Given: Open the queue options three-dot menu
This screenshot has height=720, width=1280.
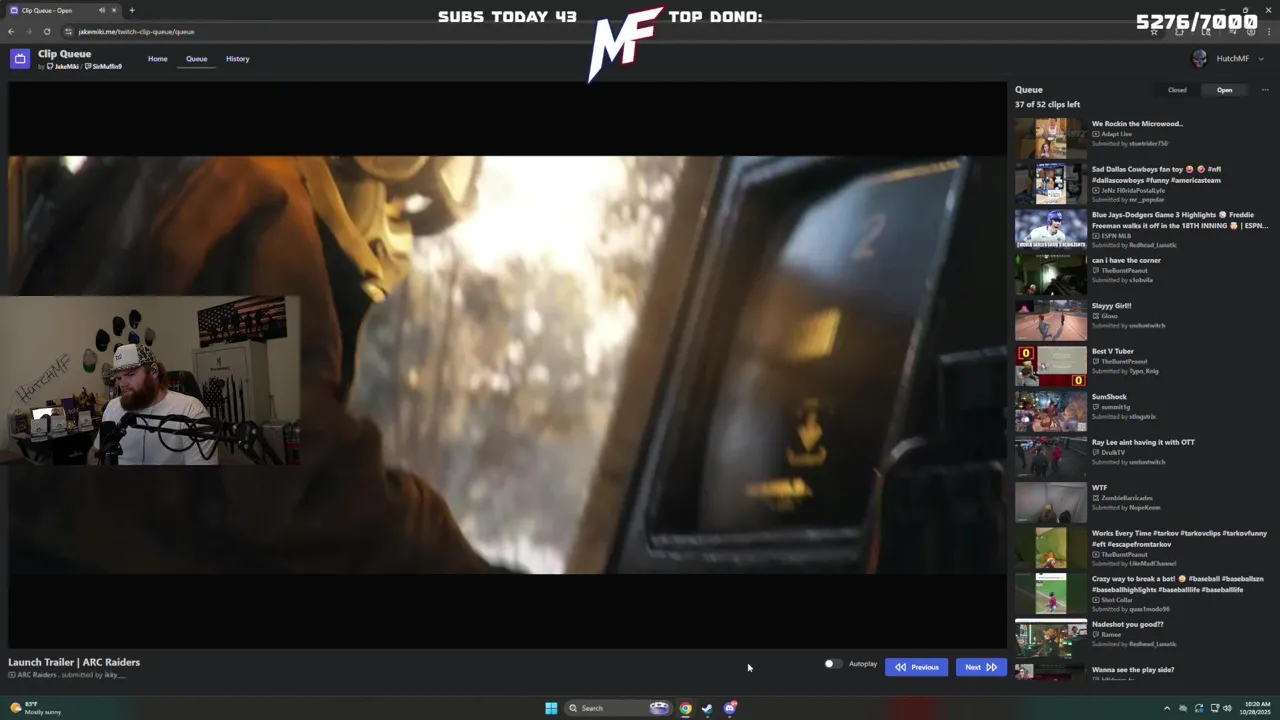Looking at the screenshot, I should (x=1265, y=90).
